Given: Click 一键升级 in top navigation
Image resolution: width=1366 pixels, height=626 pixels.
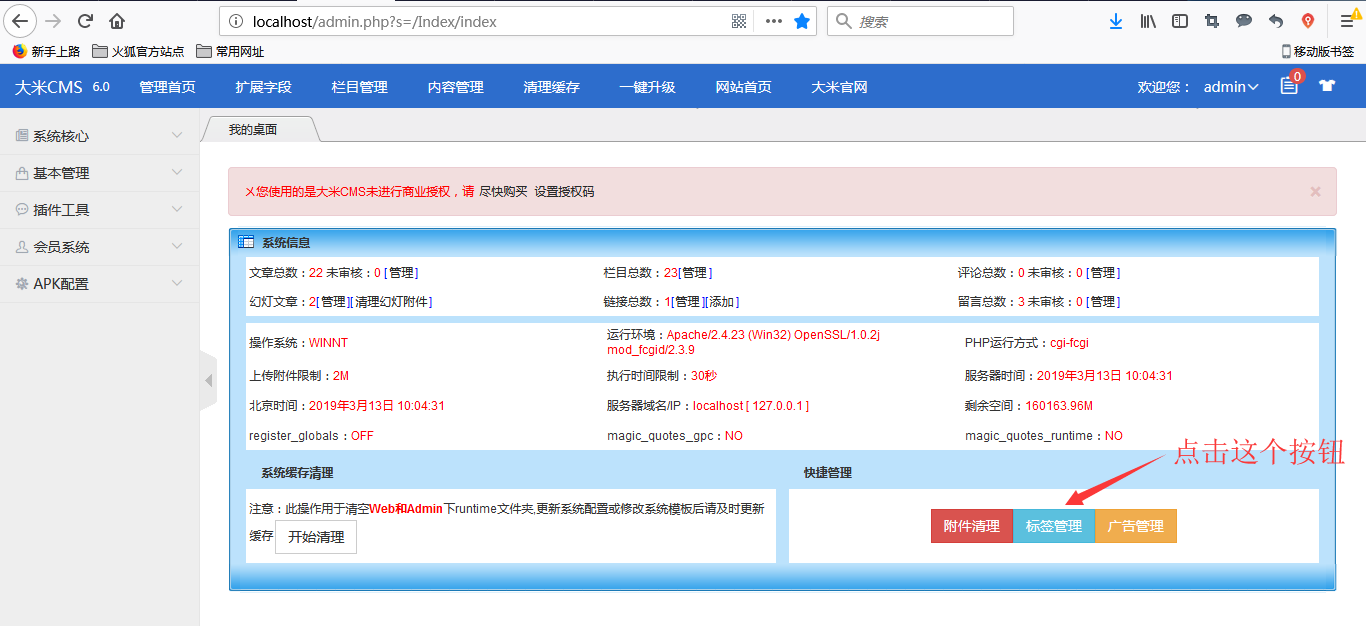Looking at the screenshot, I should (x=647, y=87).
